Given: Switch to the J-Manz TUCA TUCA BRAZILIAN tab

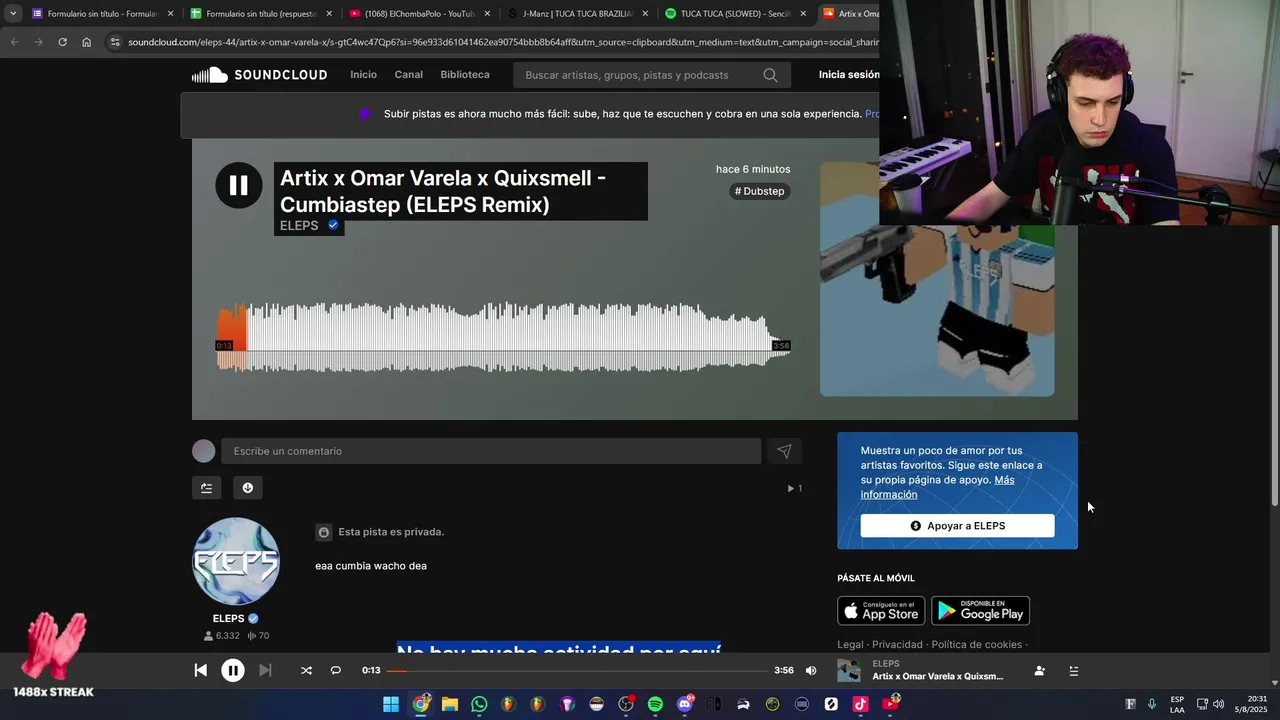Looking at the screenshot, I should click(x=577, y=14).
